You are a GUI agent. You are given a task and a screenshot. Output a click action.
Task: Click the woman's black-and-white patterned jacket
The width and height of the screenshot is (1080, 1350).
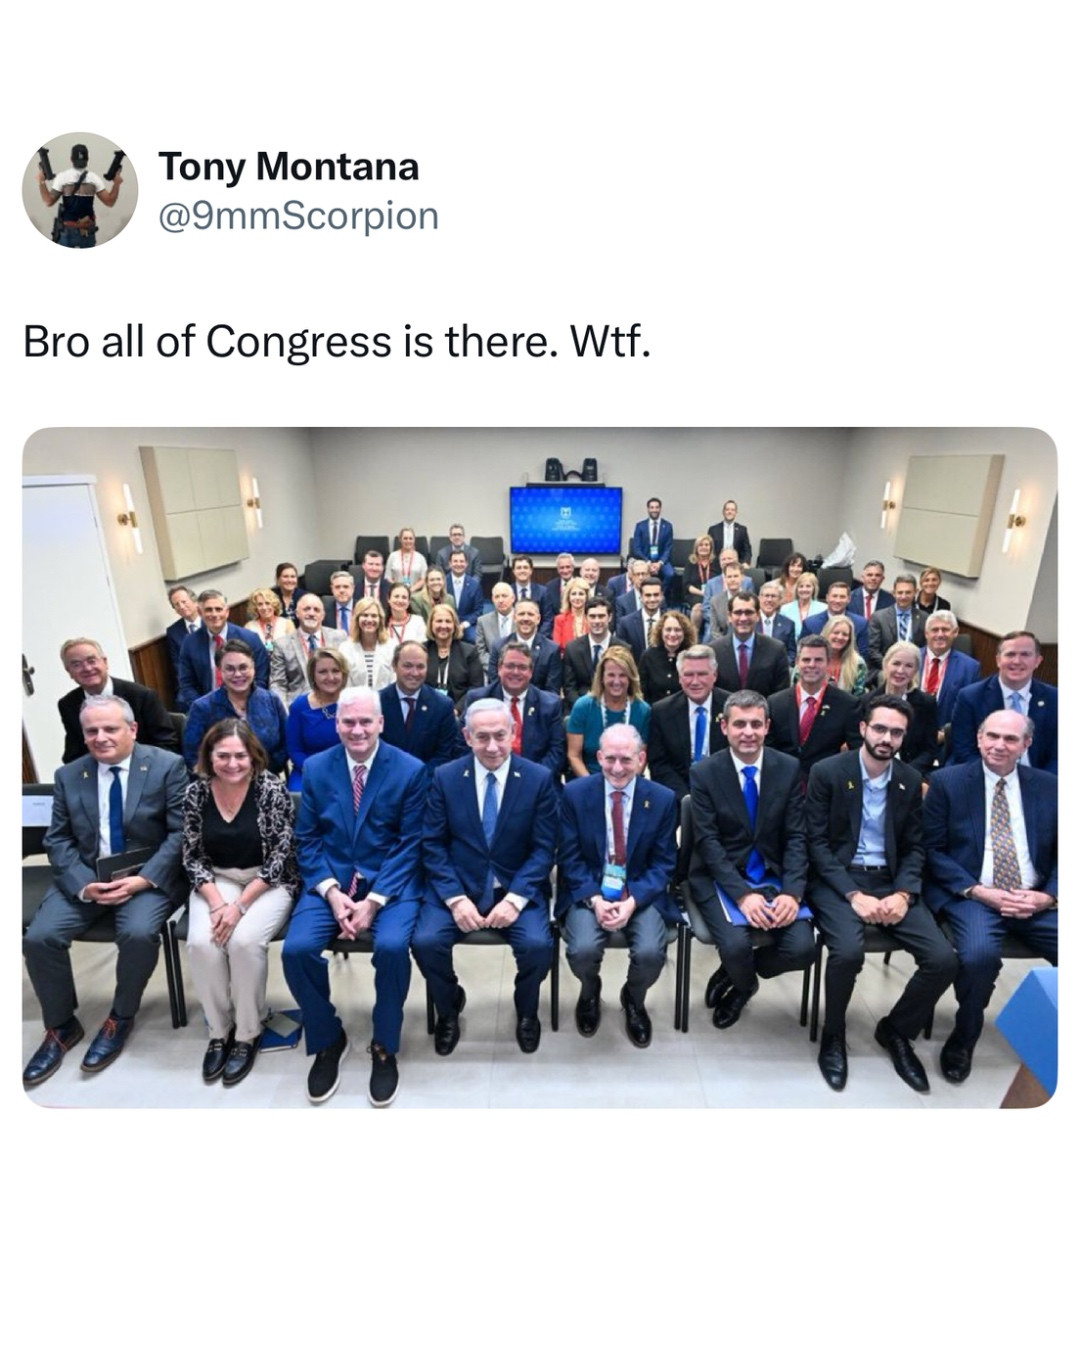[241, 830]
